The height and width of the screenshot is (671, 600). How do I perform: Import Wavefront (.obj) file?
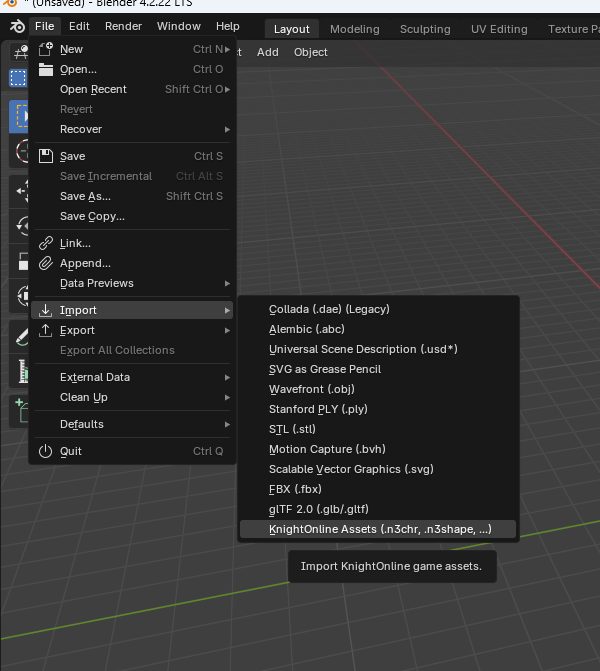coord(378,389)
